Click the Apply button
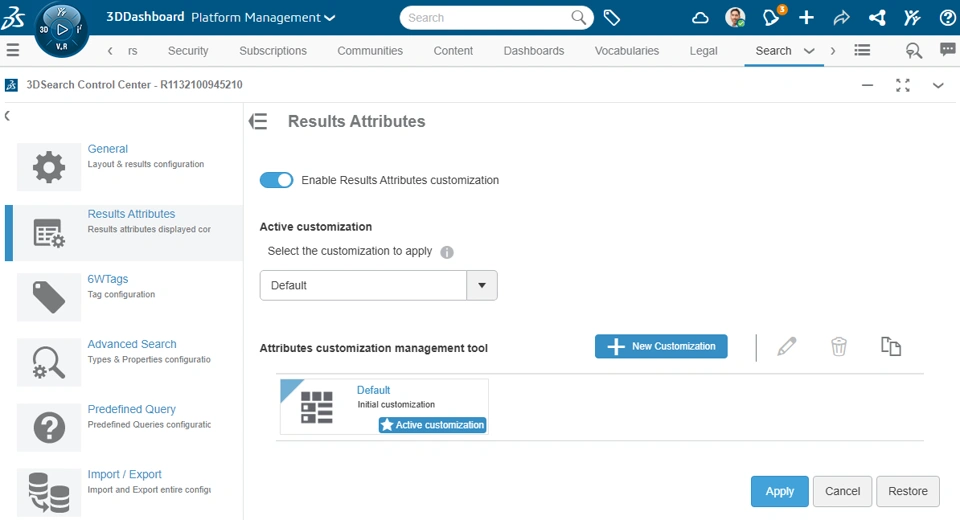Viewport: 960px width, 520px height. click(x=779, y=491)
